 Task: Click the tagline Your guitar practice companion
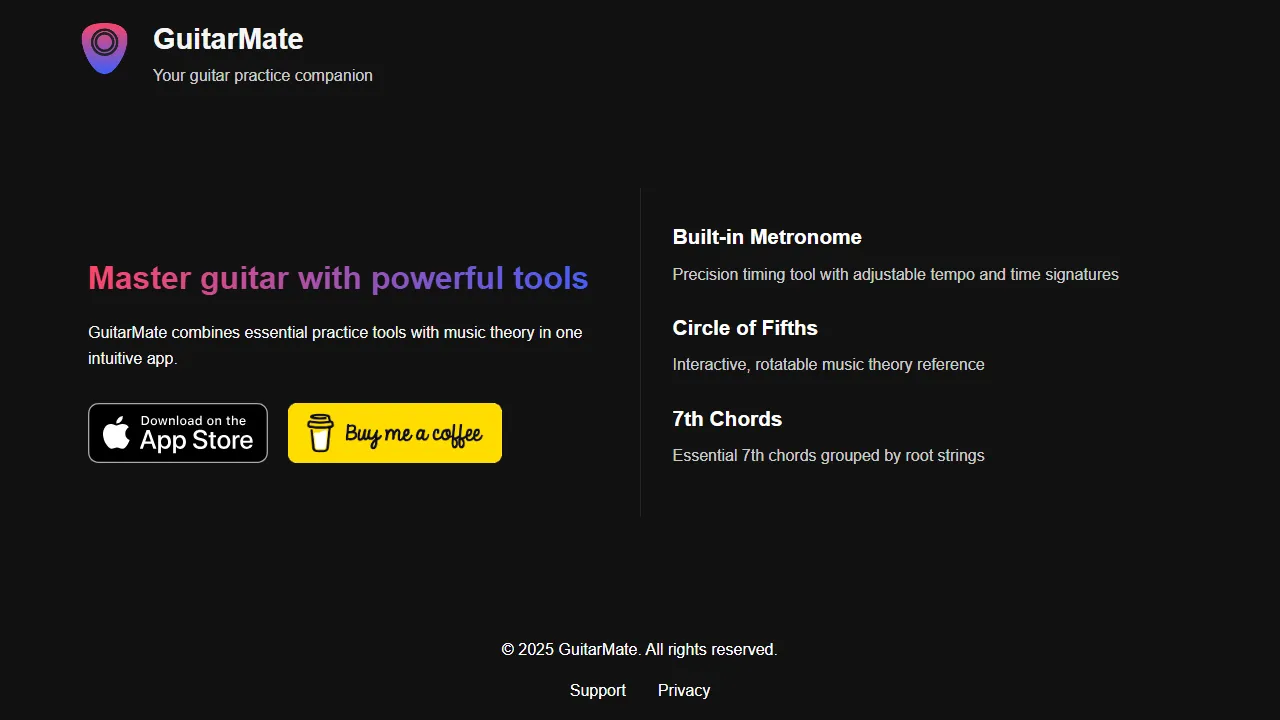pos(262,75)
